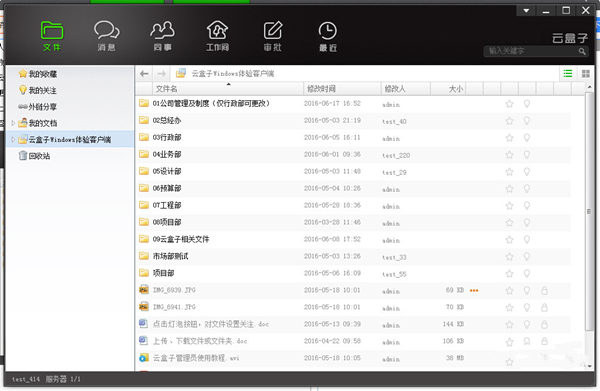Image resolution: width=600 pixels, height=391 pixels.
Task: Expand 云盒子Windows体验客户端 tree node
Action: pos(13,139)
